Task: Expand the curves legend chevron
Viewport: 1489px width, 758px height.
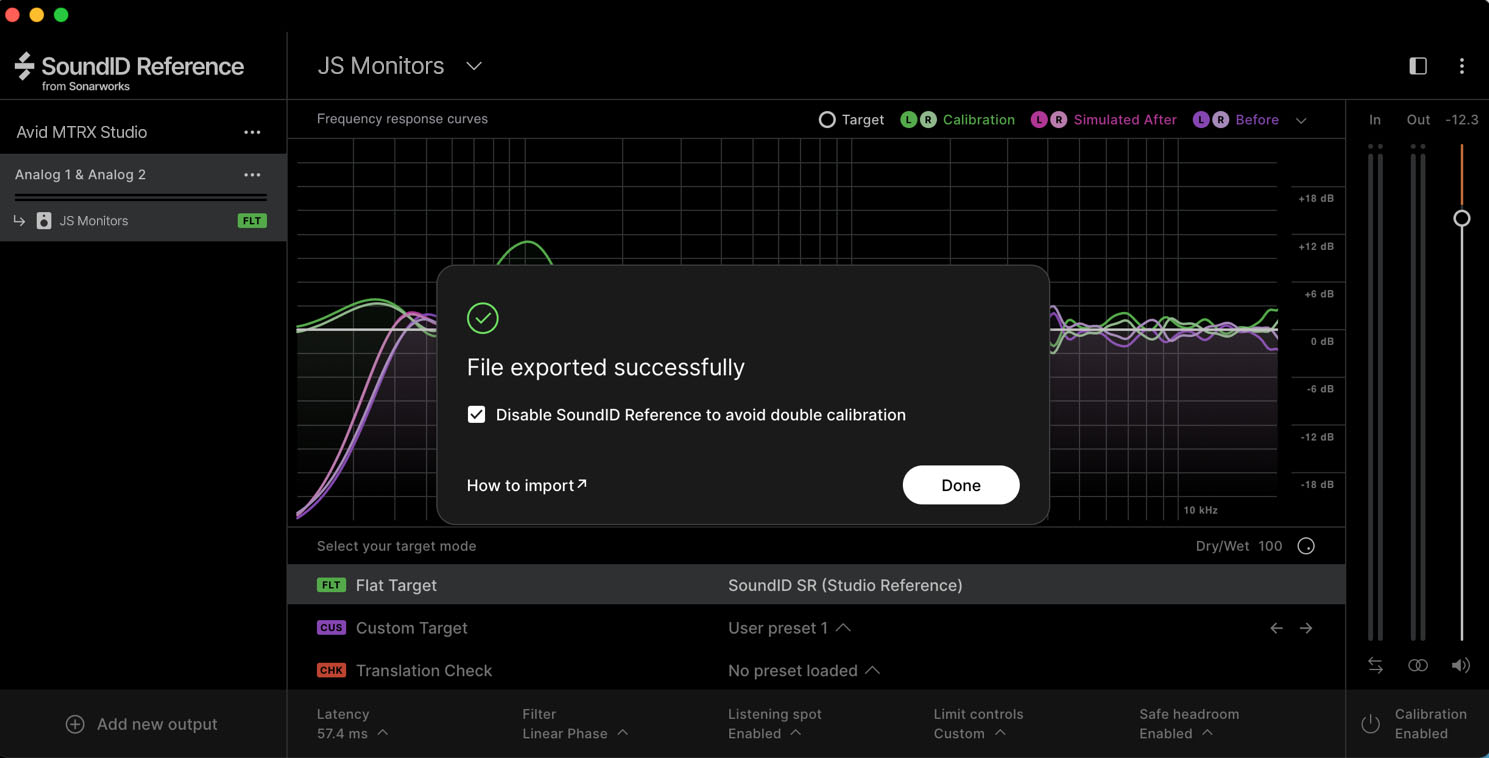Action: coord(1301,121)
